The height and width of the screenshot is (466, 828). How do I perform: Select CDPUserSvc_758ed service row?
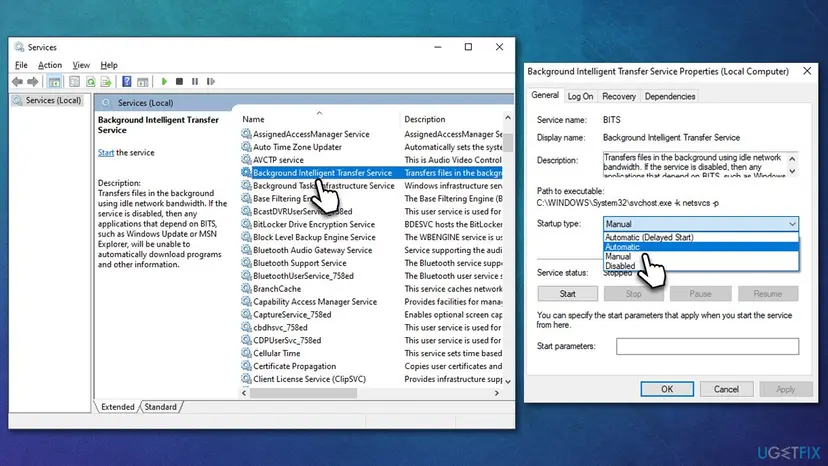click(x=371, y=340)
